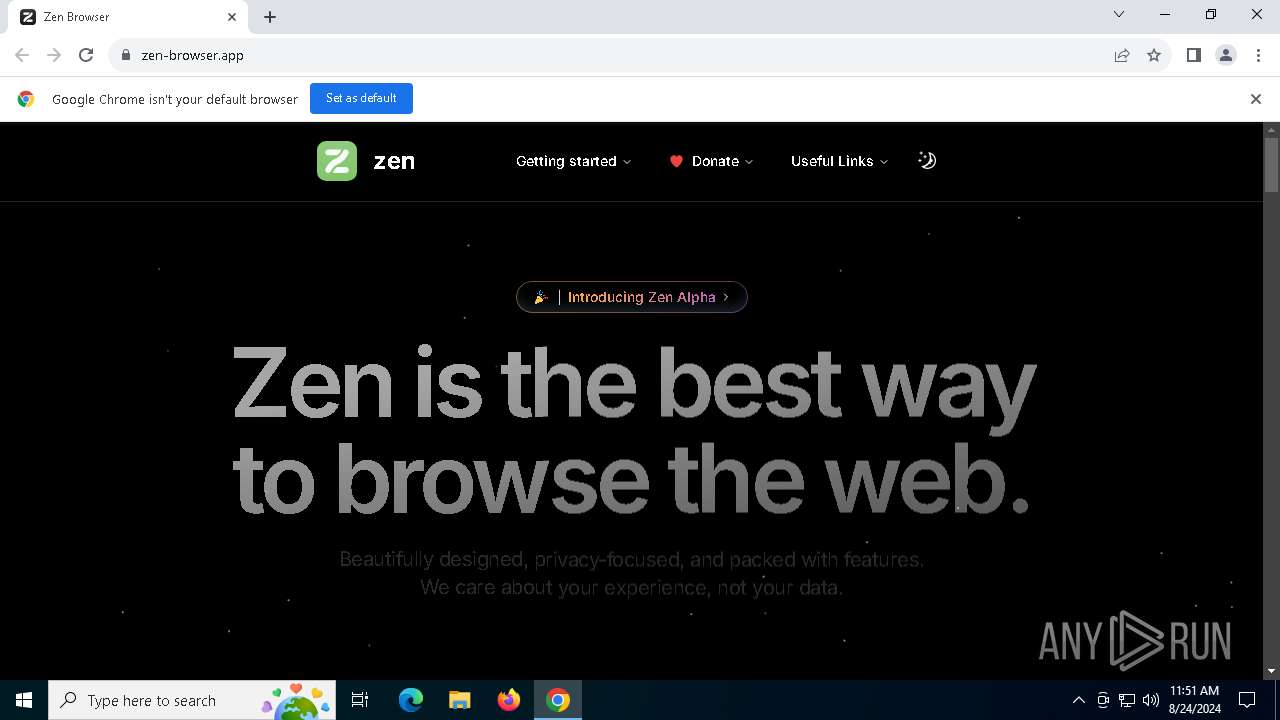Image resolution: width=1280 pixels, height=720 pixels.
Task: Click the green Zen logo icon
Action: click(337, 161)
